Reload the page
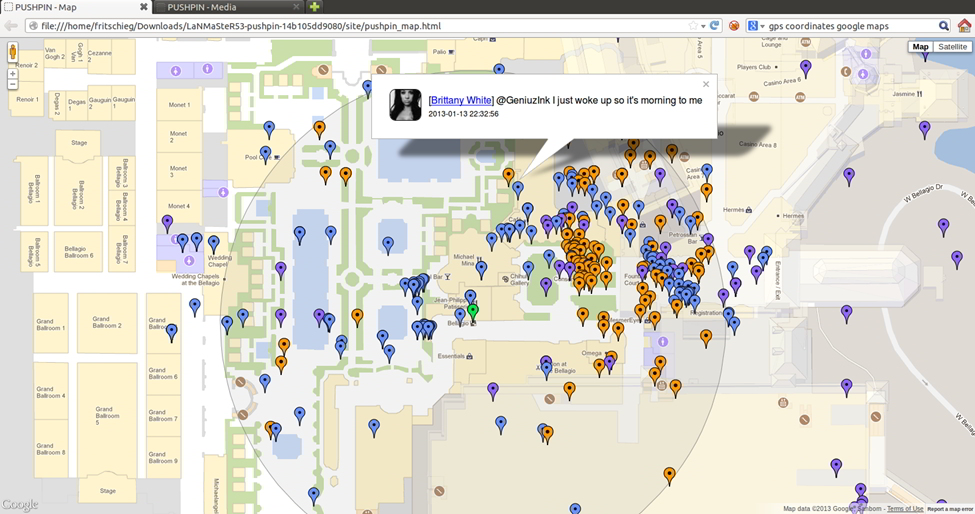 coord(714,25)
